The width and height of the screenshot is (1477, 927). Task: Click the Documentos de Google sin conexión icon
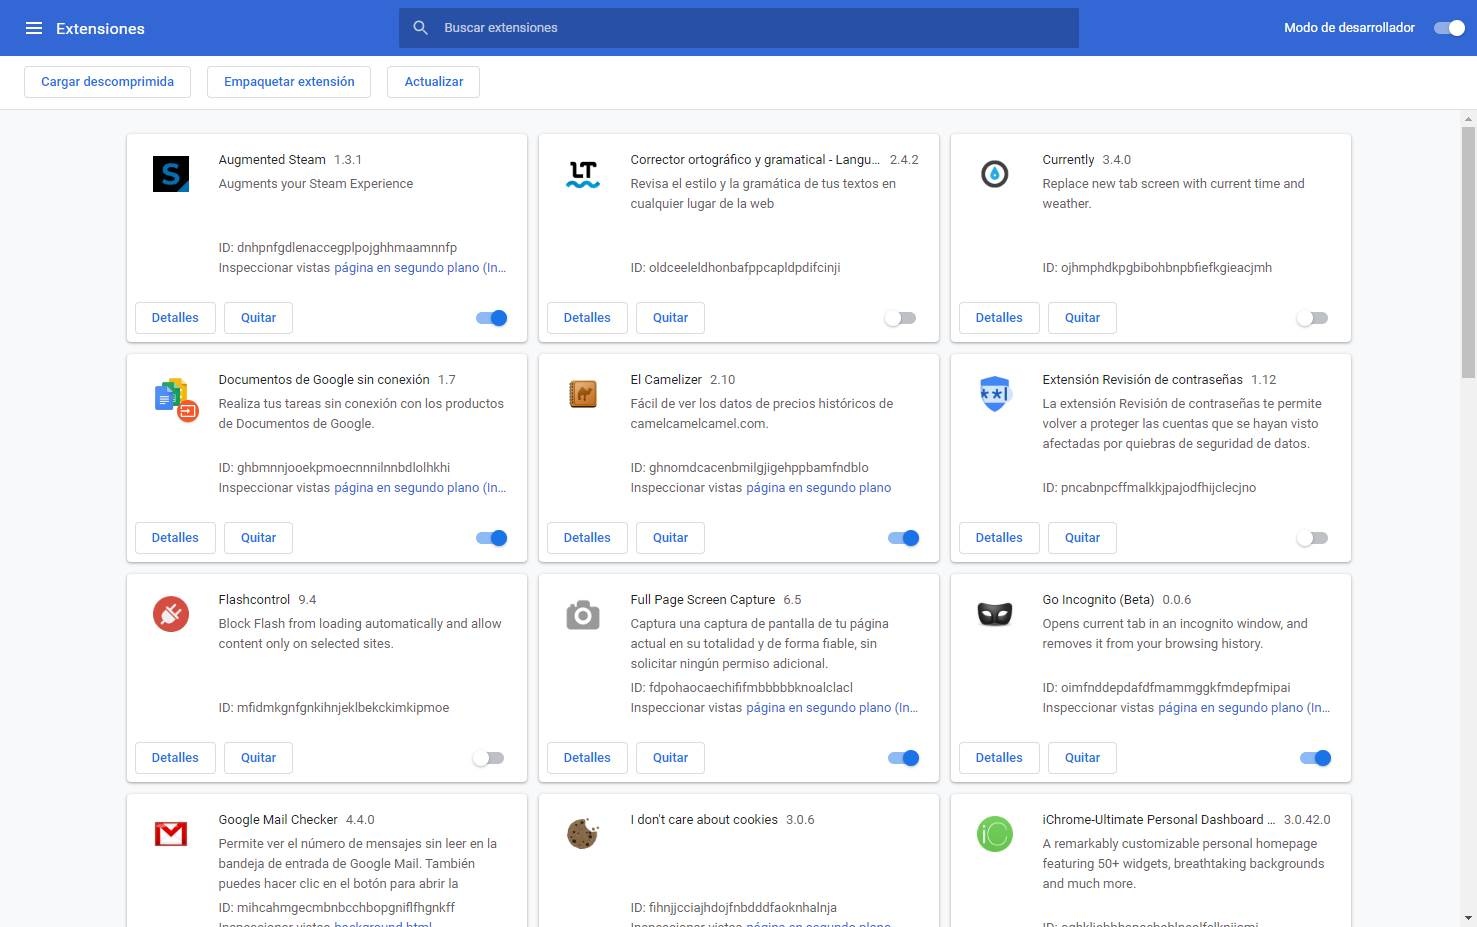[x=176, y=399]
